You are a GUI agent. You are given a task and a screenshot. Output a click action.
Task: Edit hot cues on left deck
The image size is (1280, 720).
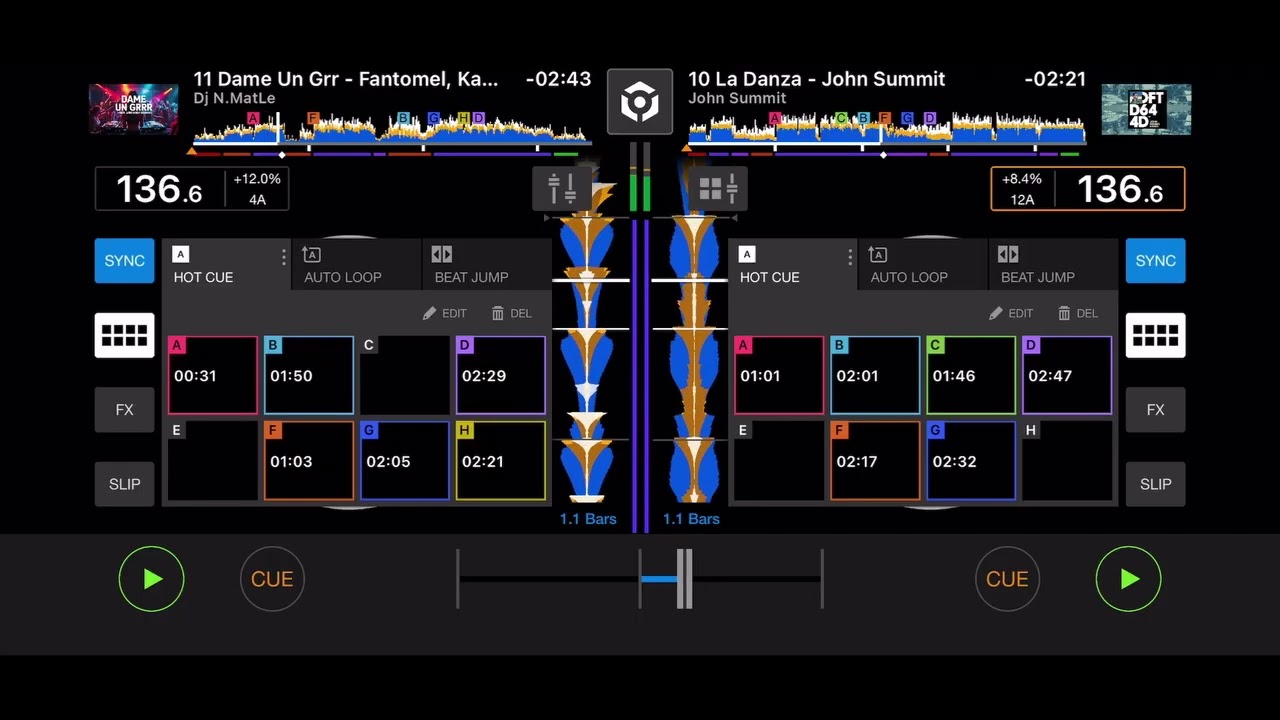(445, 313)
